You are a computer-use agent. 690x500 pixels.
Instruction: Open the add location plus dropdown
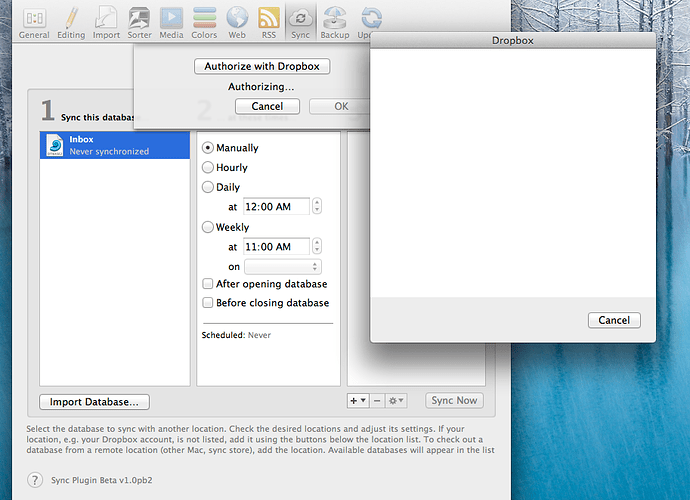358,401
